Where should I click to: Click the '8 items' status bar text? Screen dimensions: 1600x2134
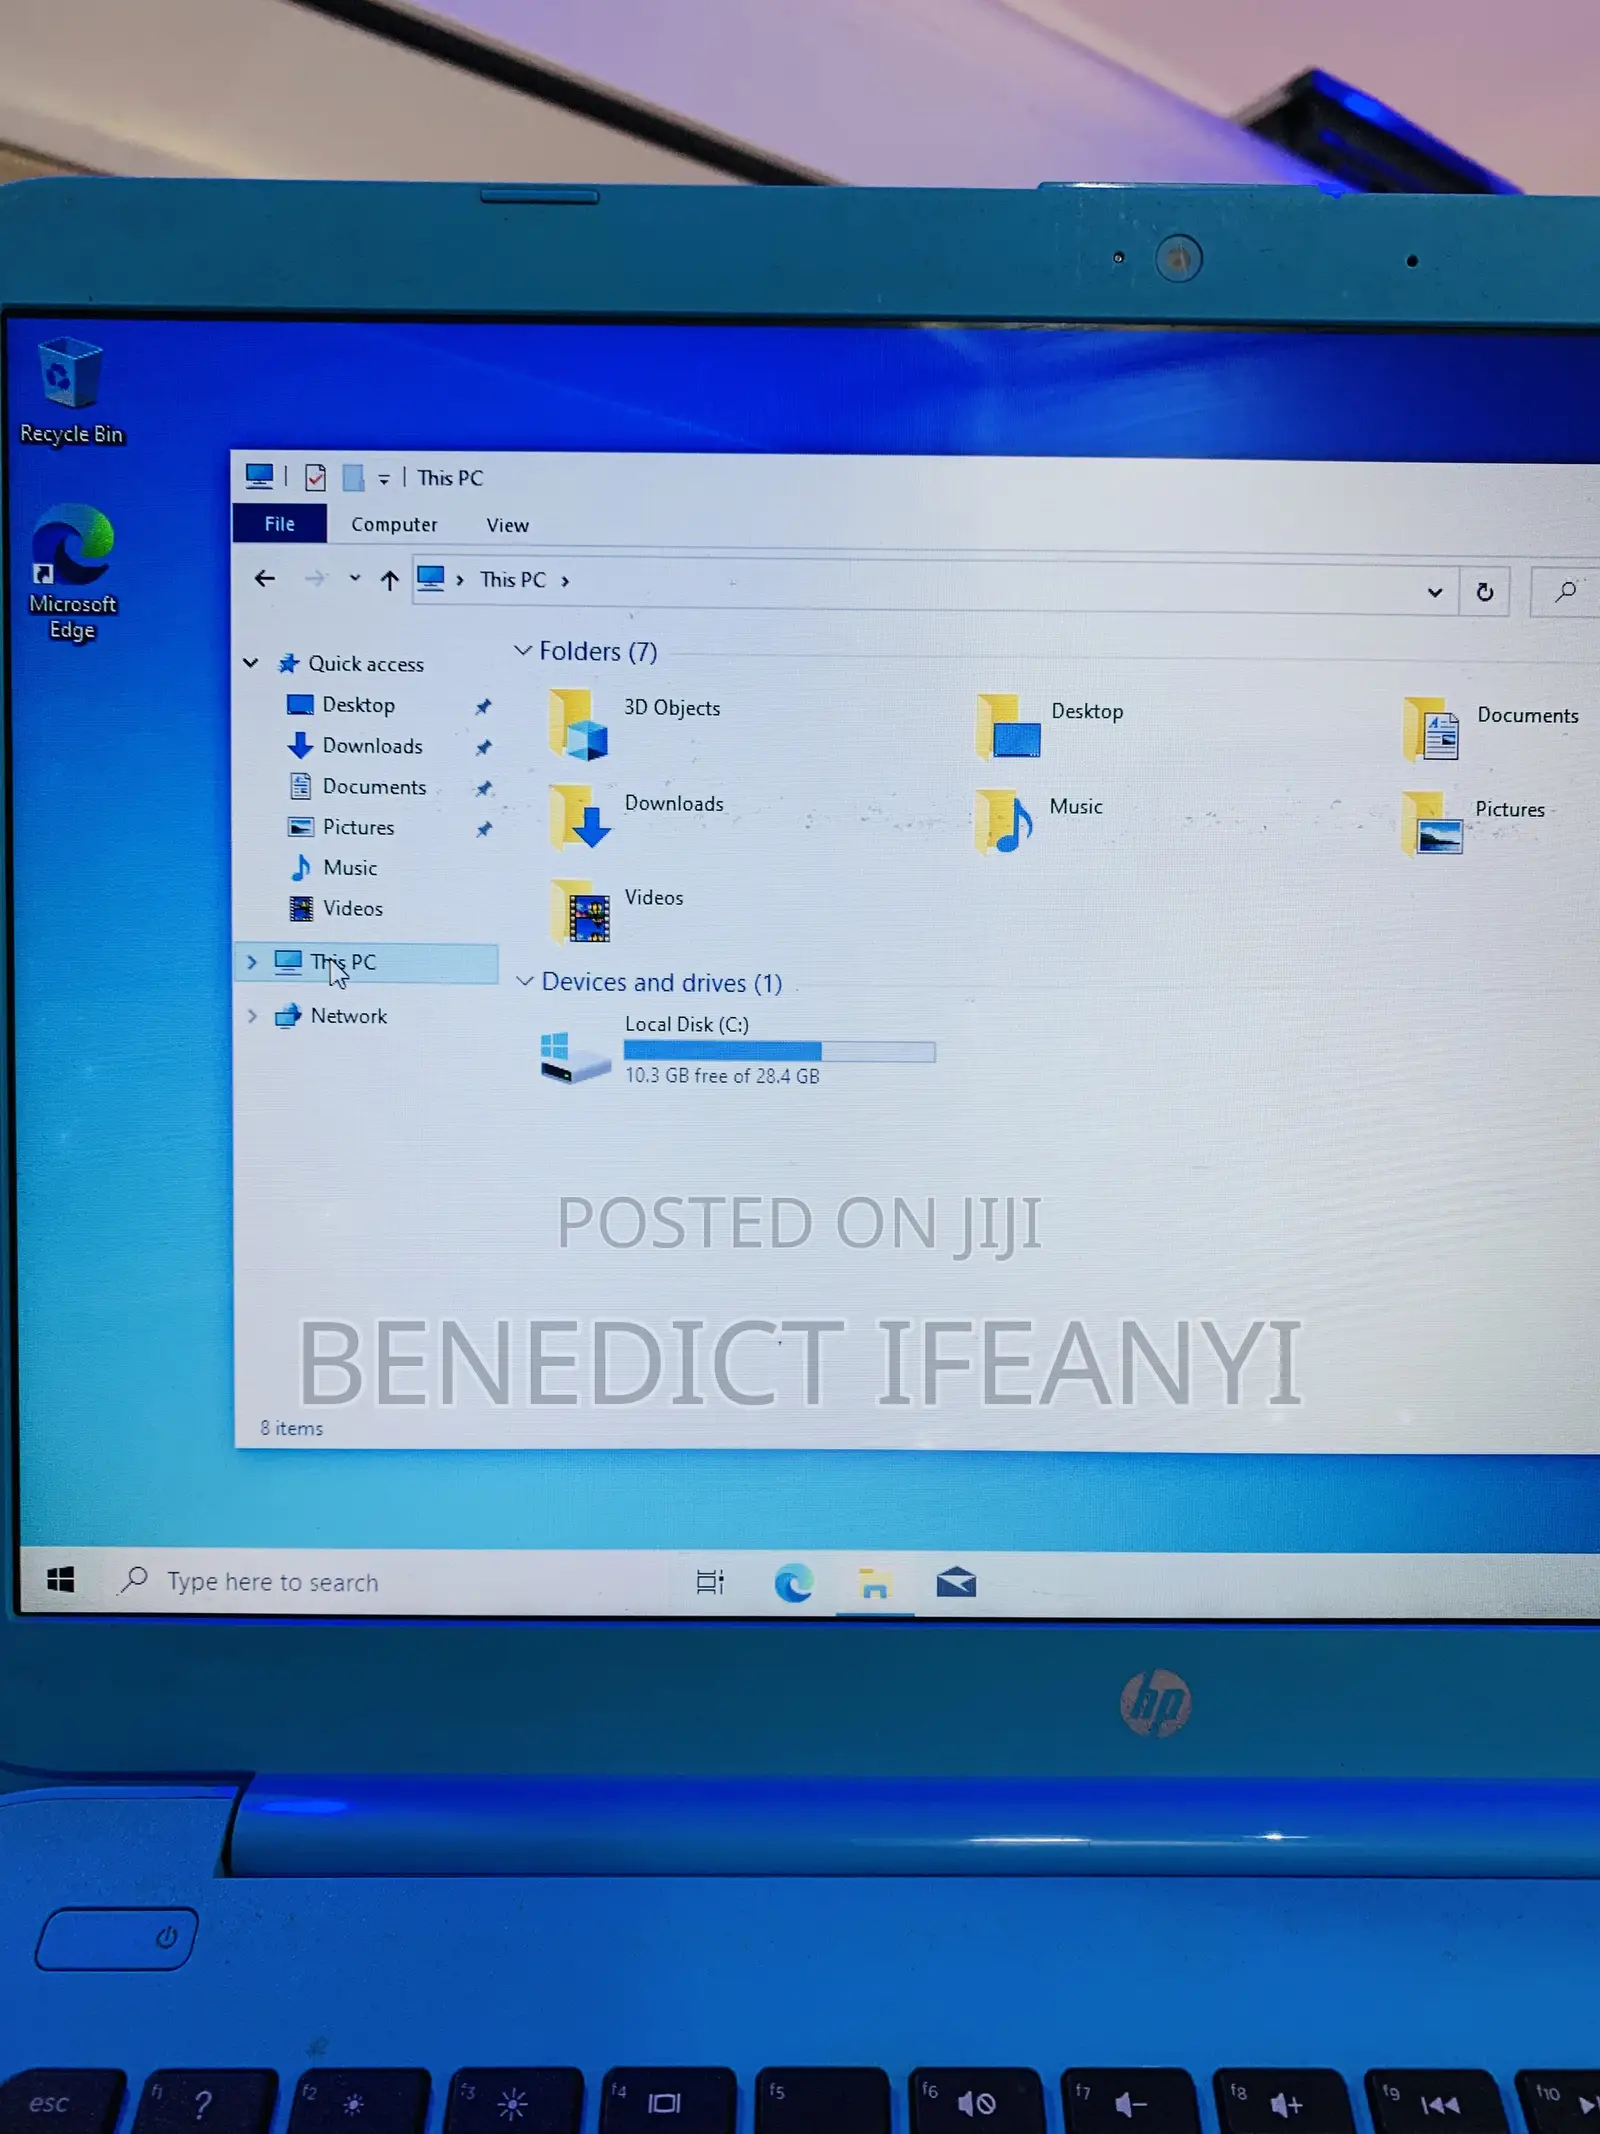click(292, 1428)
